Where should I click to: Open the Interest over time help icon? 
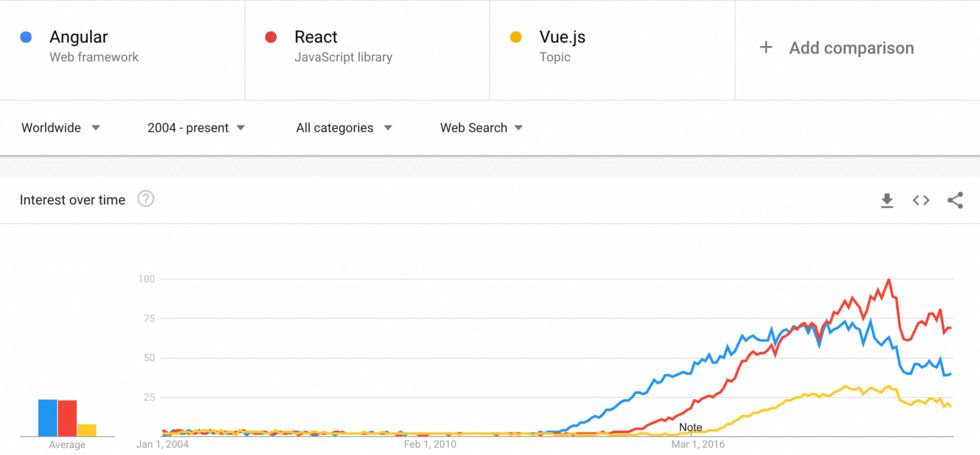click(146, 199)
